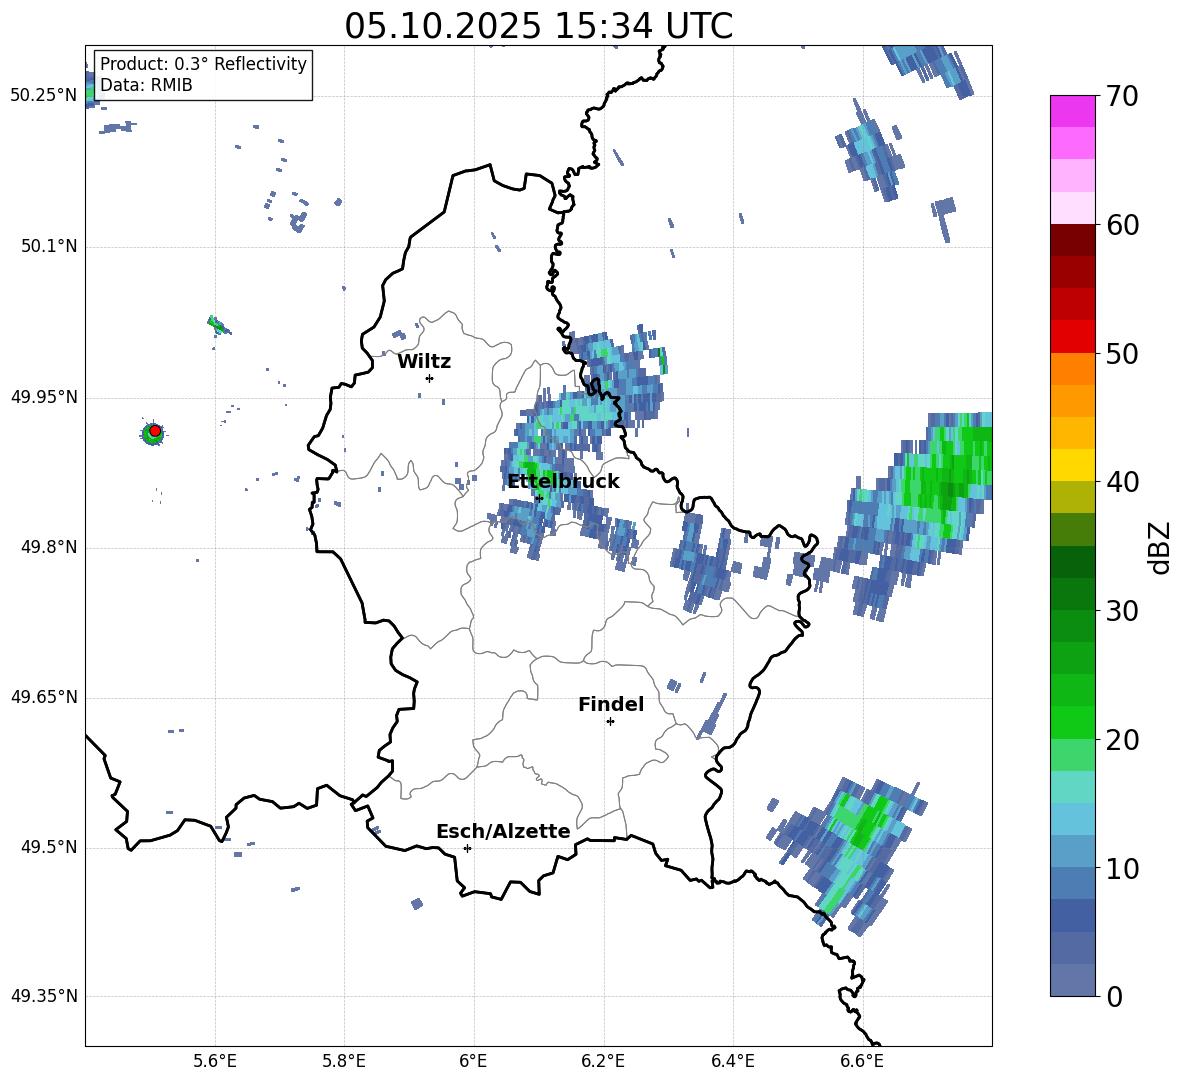Screen dimensions: 1184x1081
Task: Click the 6.6°E longitude label
Action: point(862,1062)
